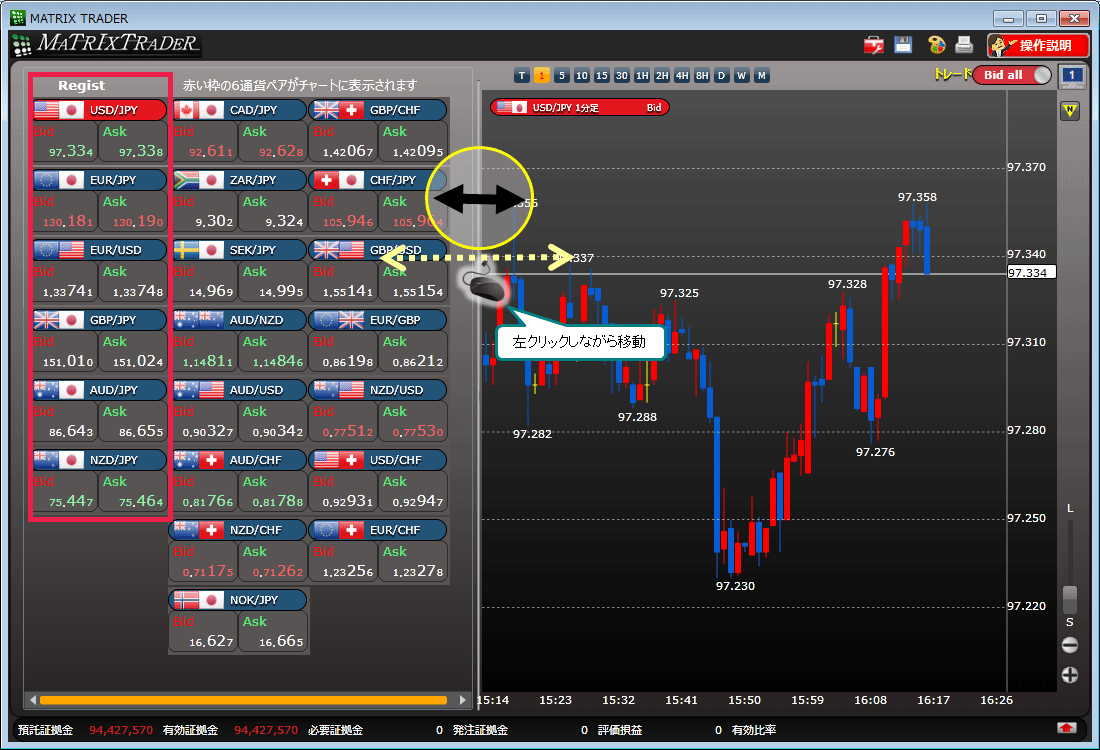This screenshot has height=750, width=1100.
Task: Select the AUD/JPY currency pair
Action: click(100, 390)
